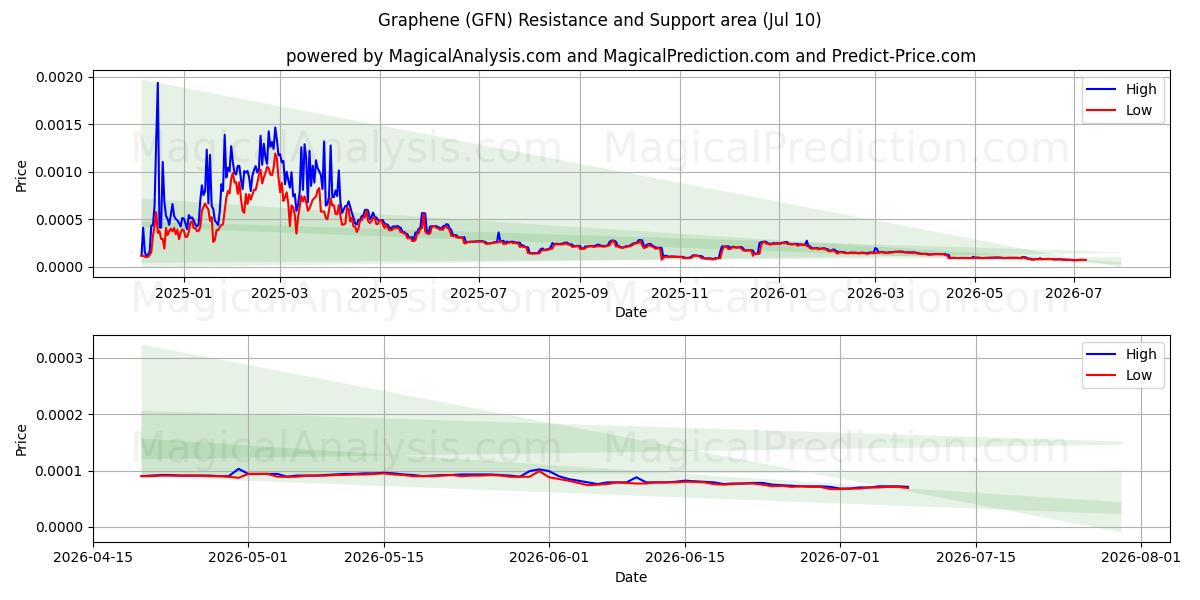This screenshot has width=1200, height=600.
Task: Click the top chart's 'Date' axis label
Action: coord(631,312)
